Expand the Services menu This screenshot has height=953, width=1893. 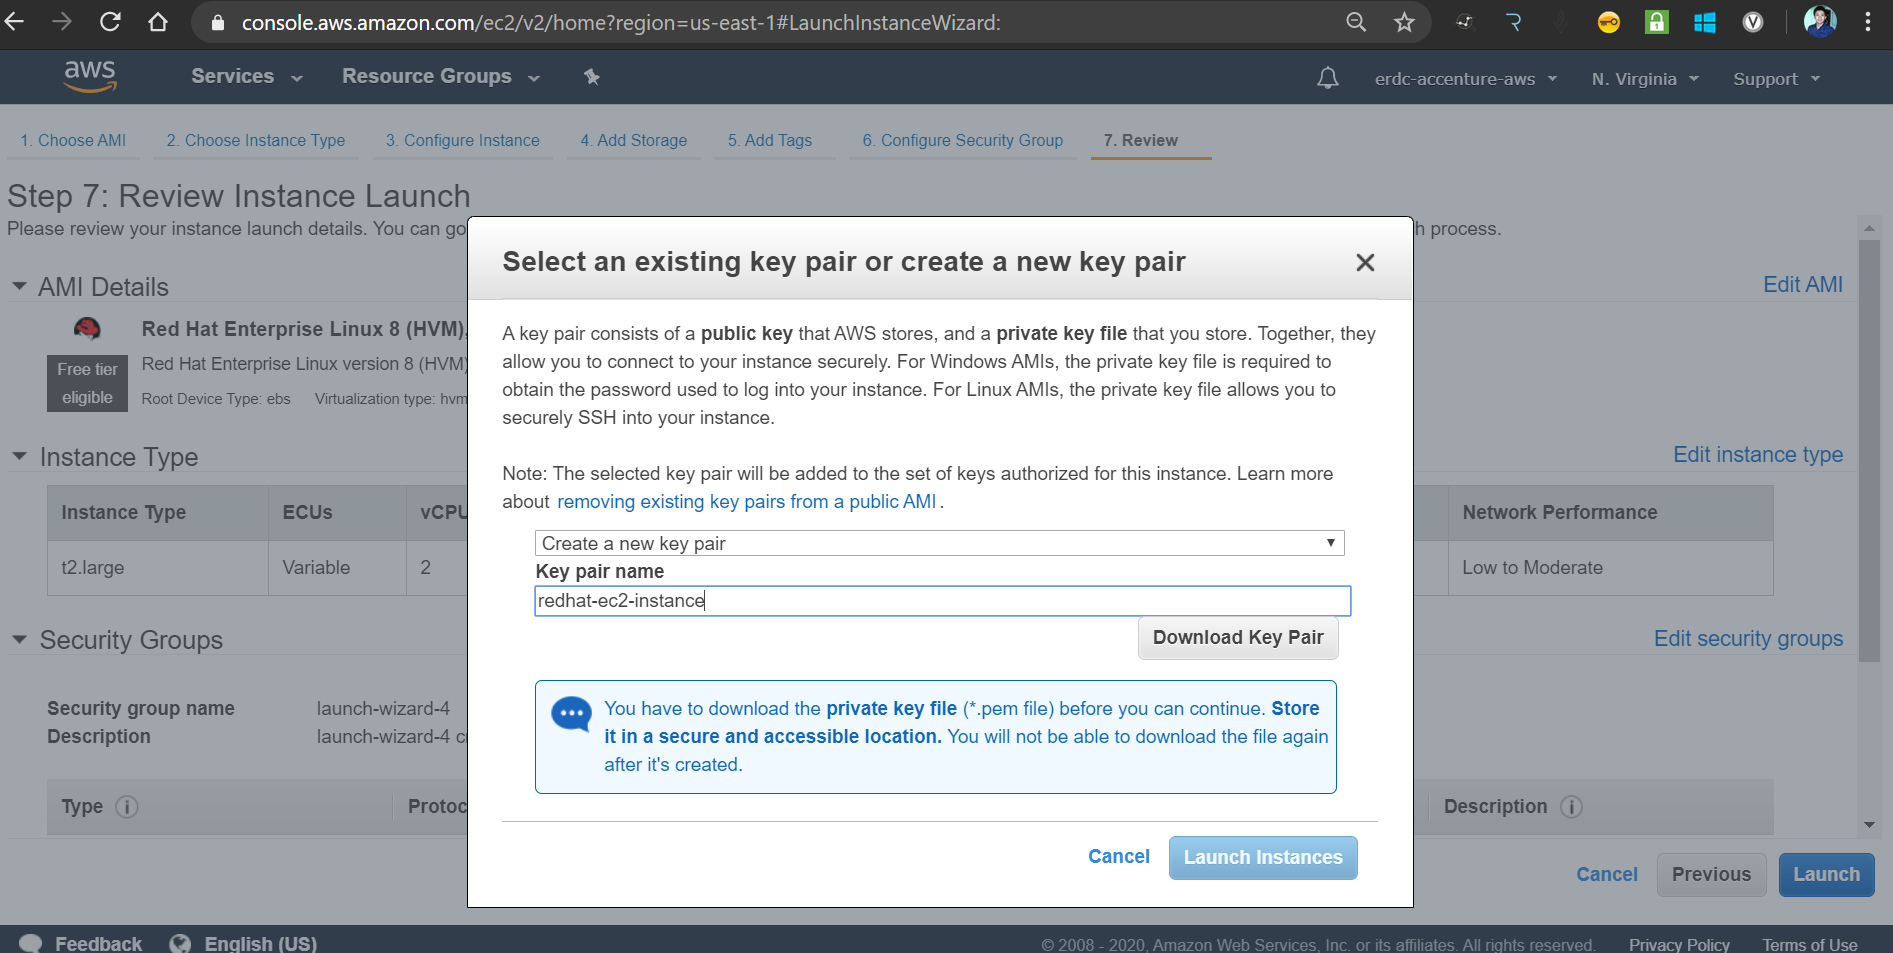(246, 77)
